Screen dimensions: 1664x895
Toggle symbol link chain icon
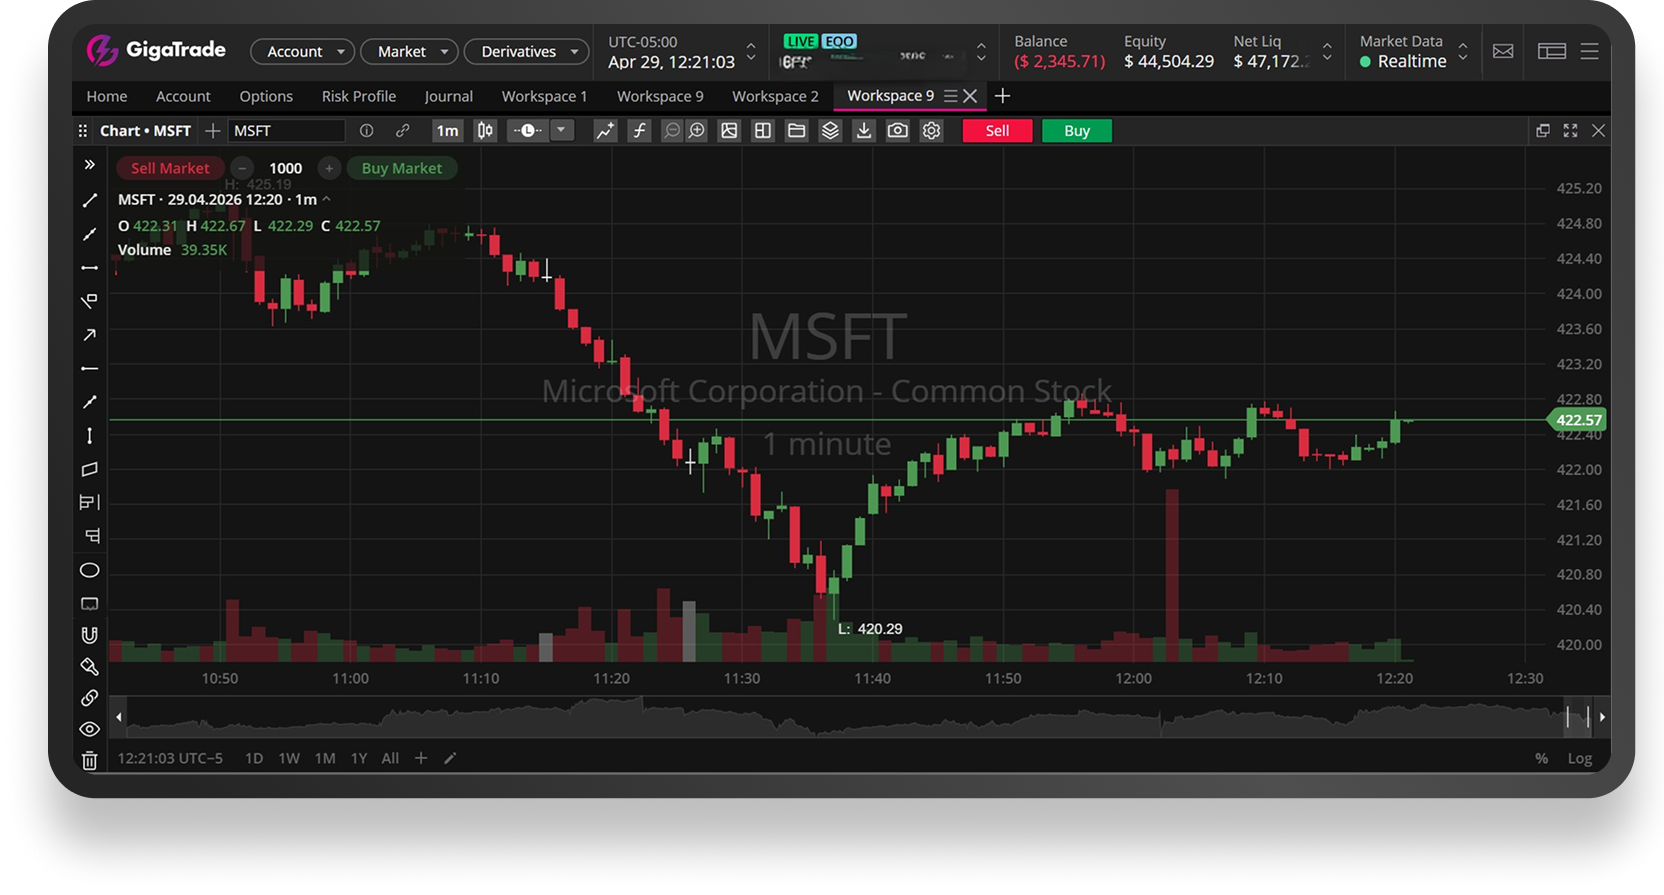(x=402, y=131)
